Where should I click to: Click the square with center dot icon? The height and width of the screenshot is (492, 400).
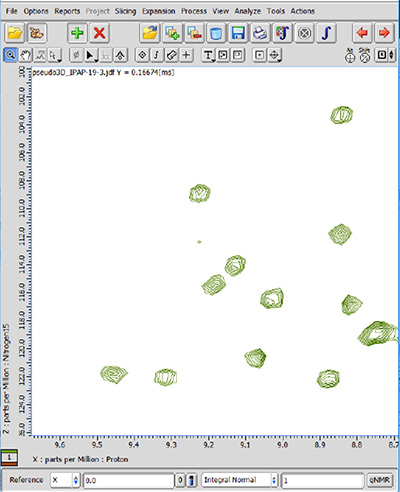coord(260,55)
